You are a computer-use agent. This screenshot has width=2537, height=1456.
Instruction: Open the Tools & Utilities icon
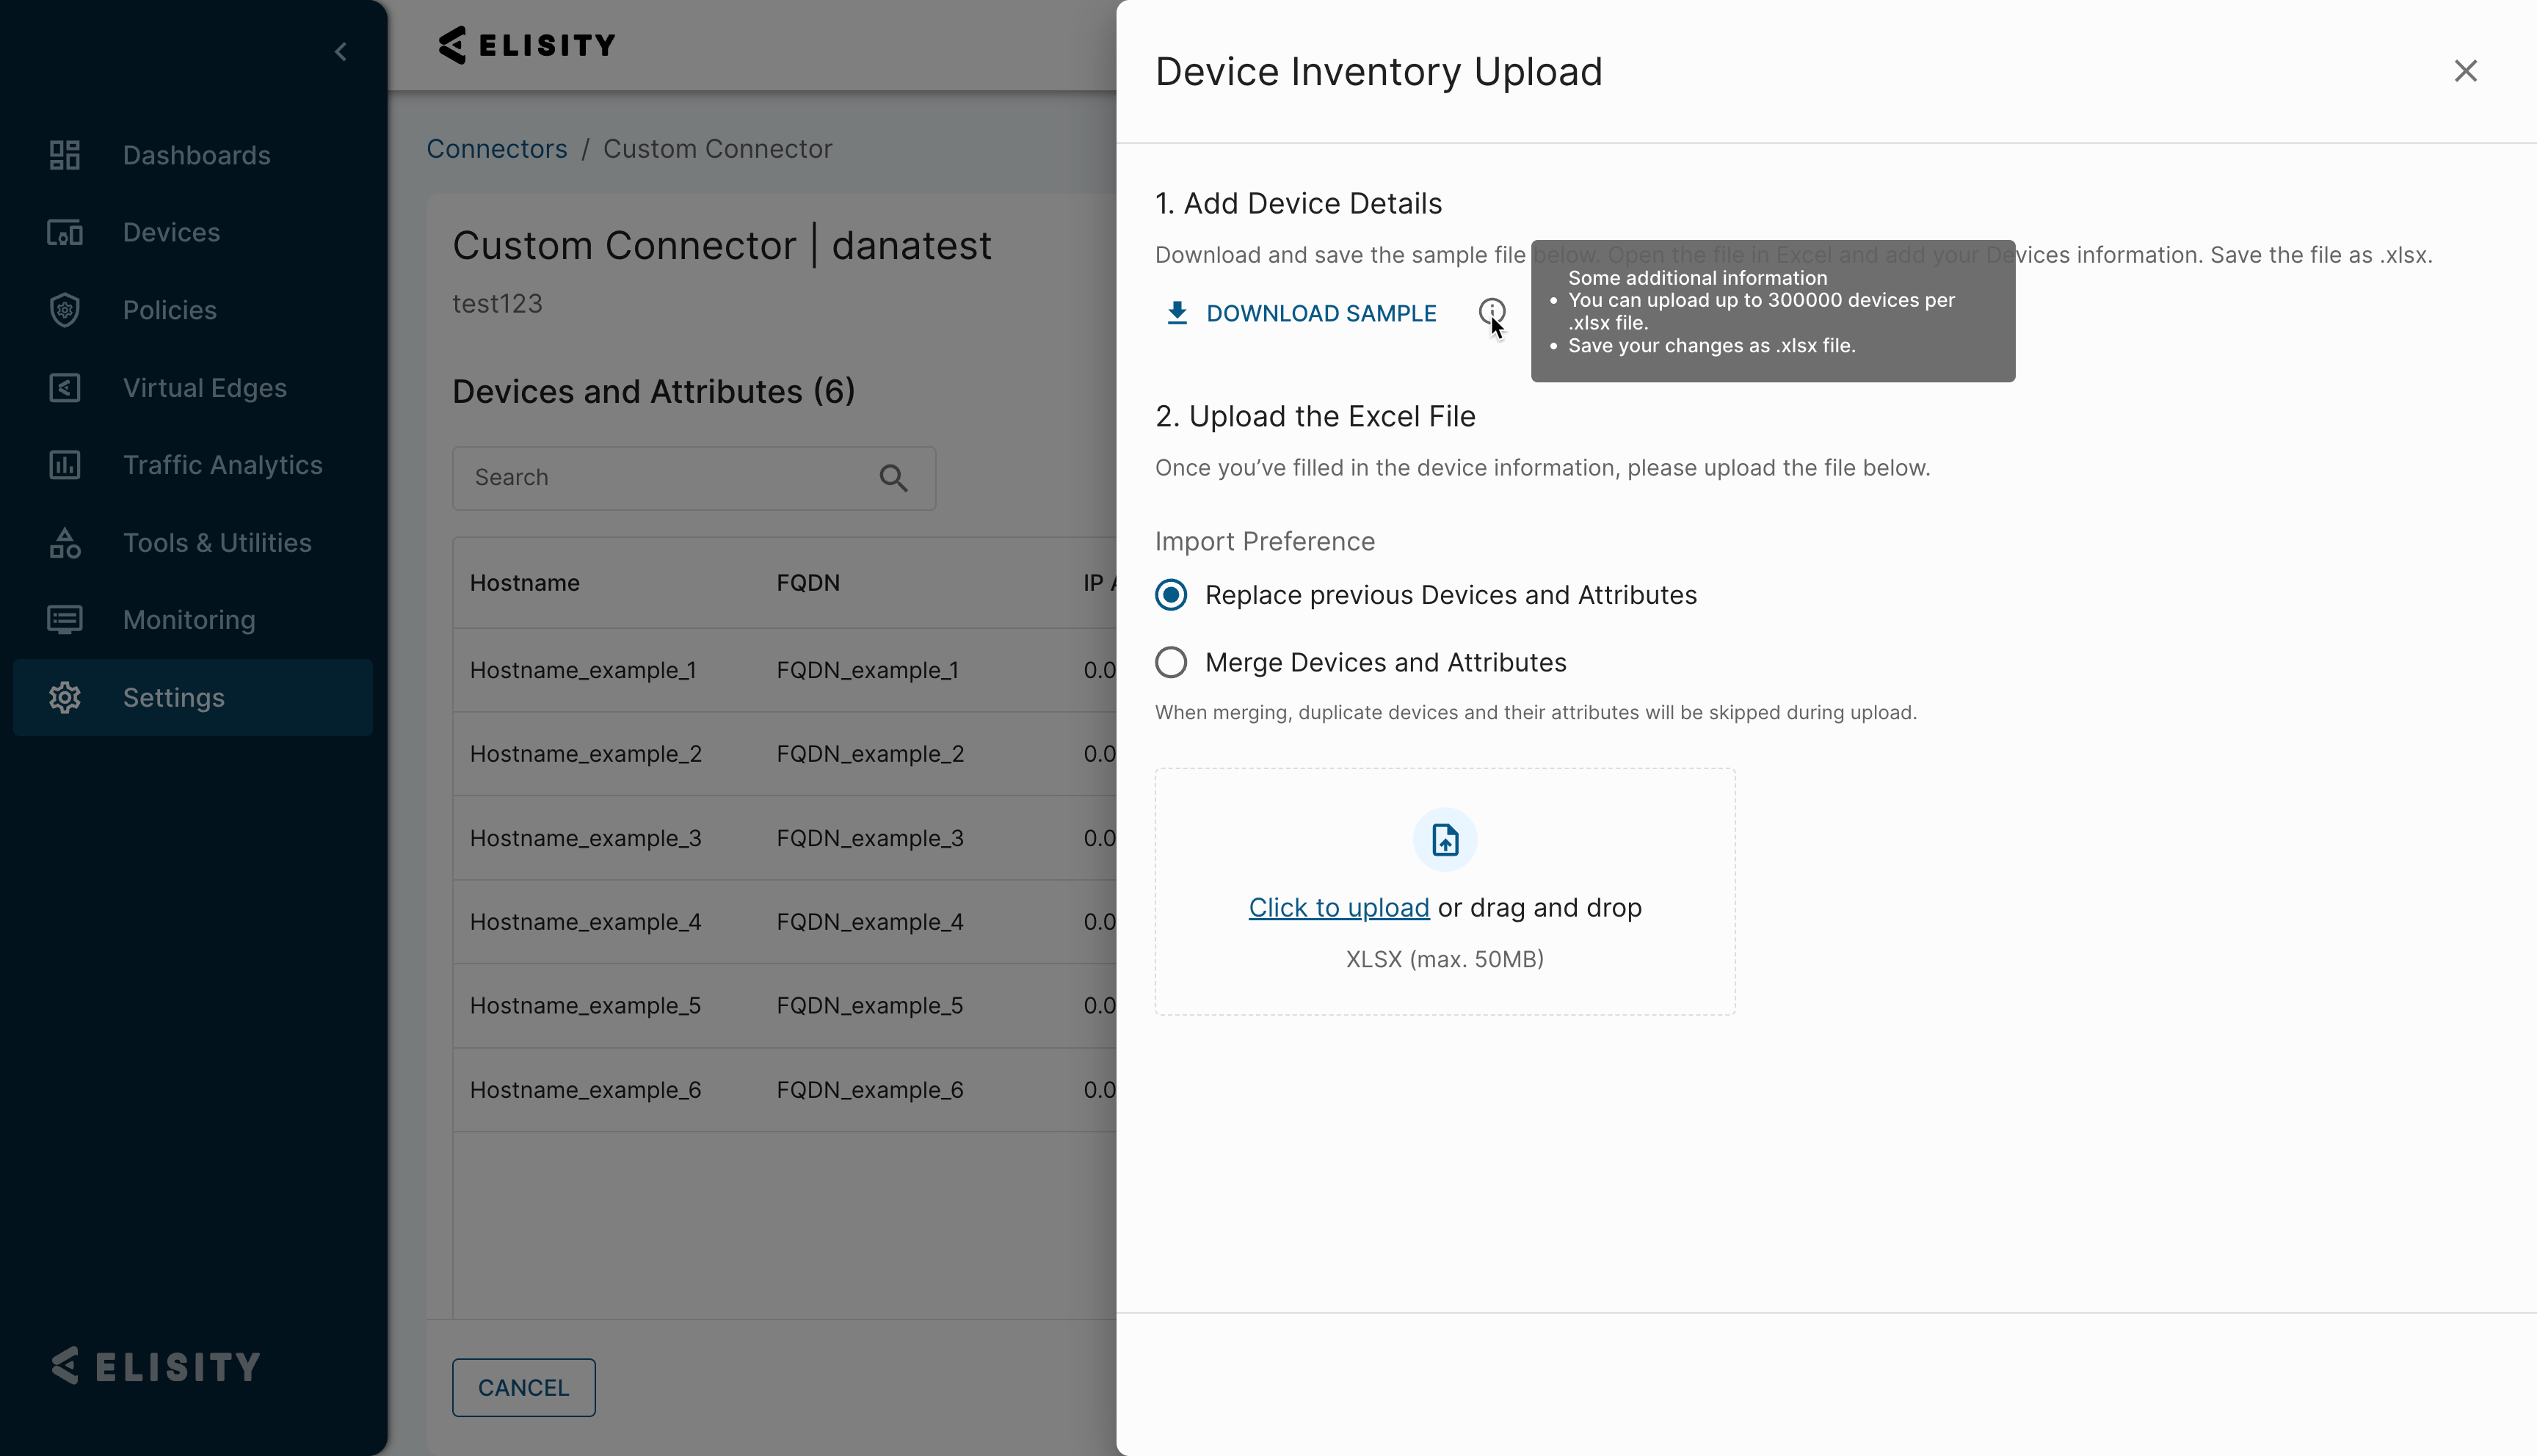(65, 542)
